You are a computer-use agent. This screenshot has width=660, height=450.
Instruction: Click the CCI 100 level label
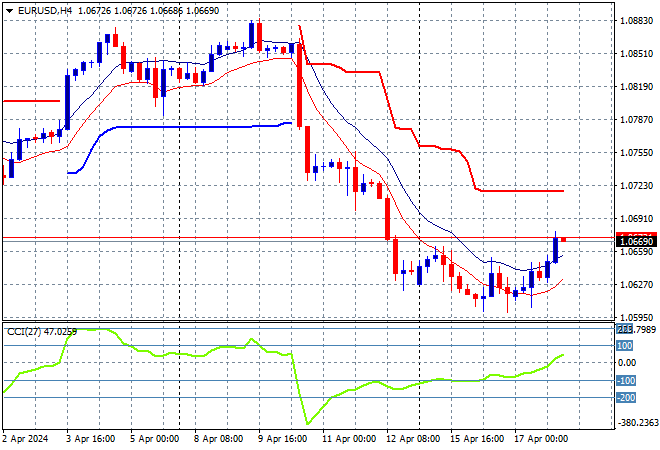coord(625,346)
